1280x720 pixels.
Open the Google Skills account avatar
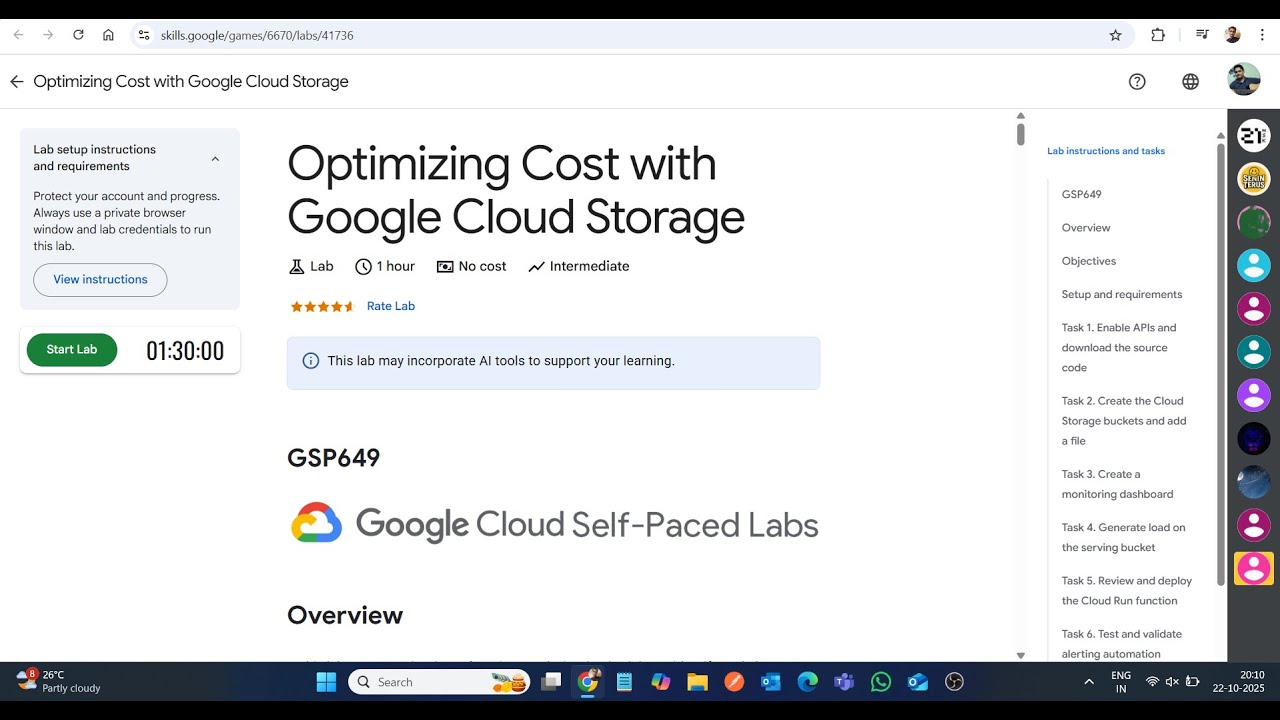click(x=1244, y=79)
